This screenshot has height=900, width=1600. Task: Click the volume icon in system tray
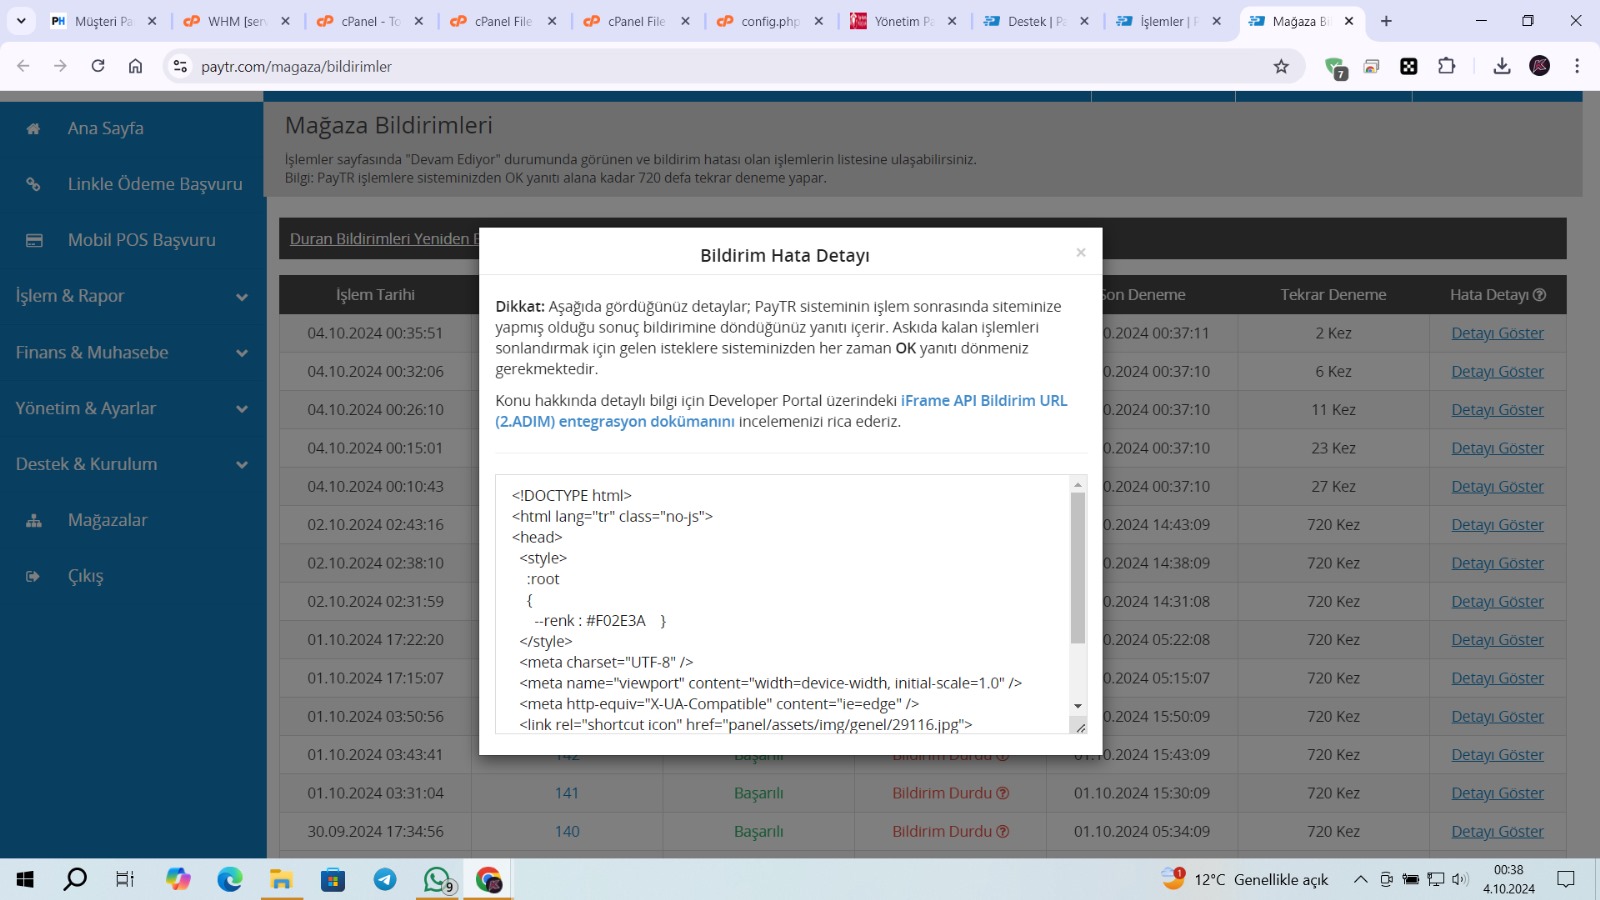pos(1460,879)
